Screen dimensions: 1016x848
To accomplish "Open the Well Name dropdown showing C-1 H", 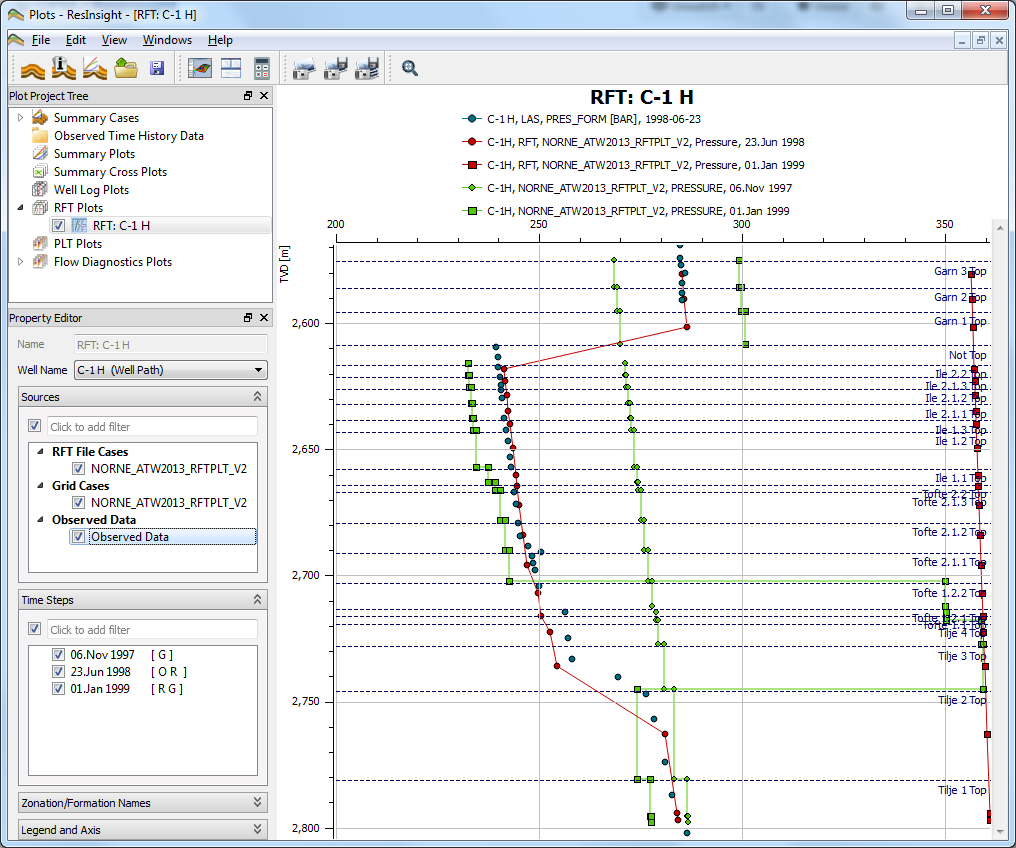I will 256,369.
